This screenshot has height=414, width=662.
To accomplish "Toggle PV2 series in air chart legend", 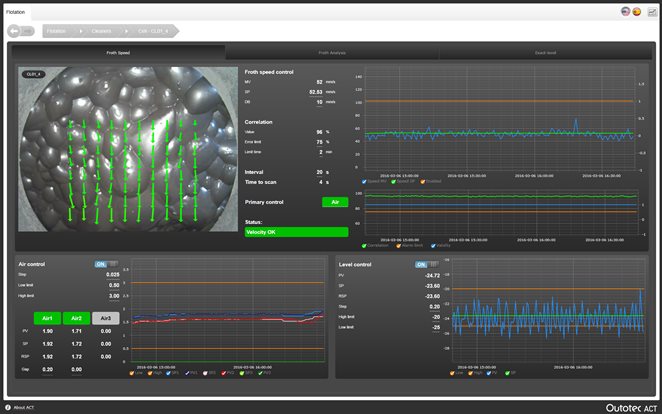I will (224, 373).
